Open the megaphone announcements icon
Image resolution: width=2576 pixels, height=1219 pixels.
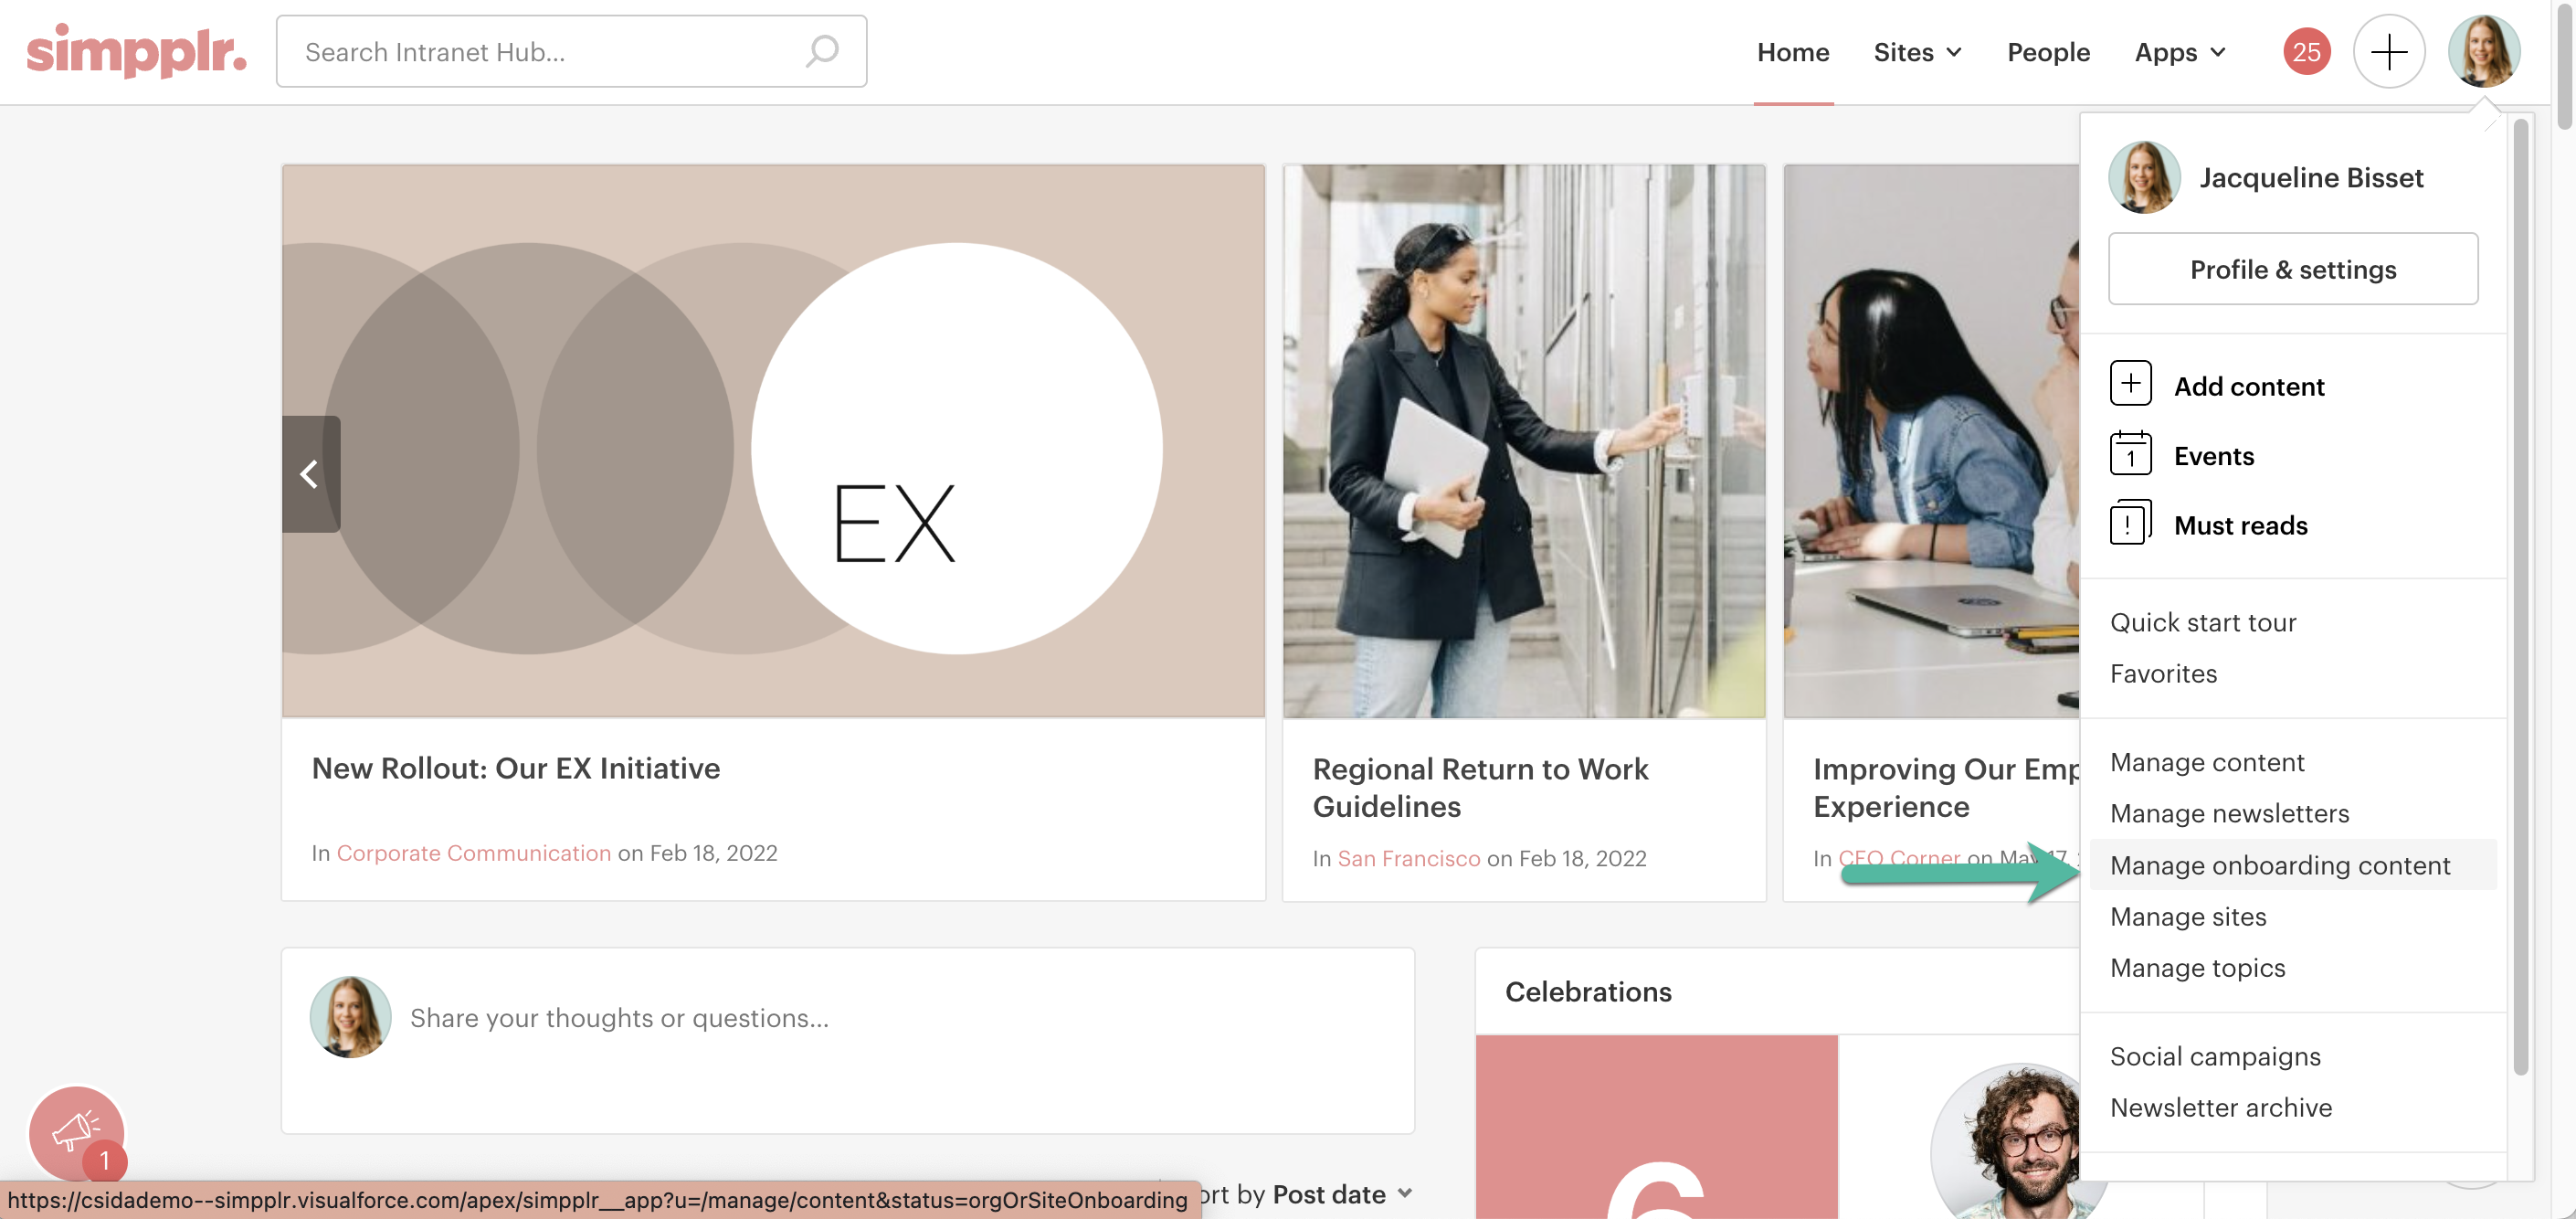[x=77, y=1131]
